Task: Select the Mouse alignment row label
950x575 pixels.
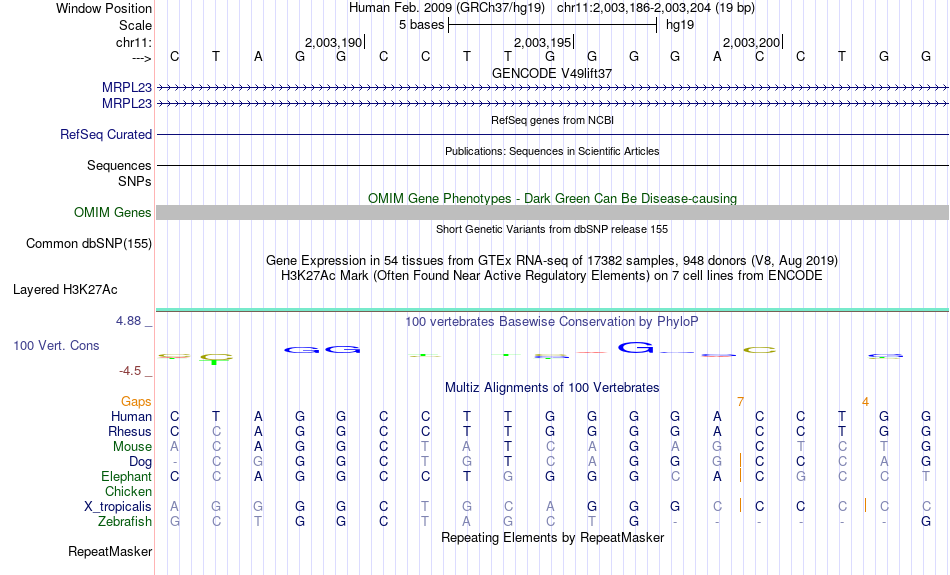Action: pos(132,447)
